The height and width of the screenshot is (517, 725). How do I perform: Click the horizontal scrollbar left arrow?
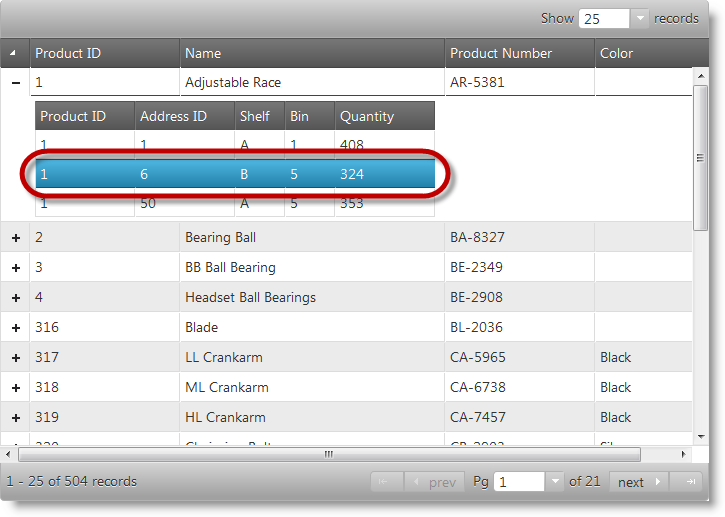pos(10,454)
